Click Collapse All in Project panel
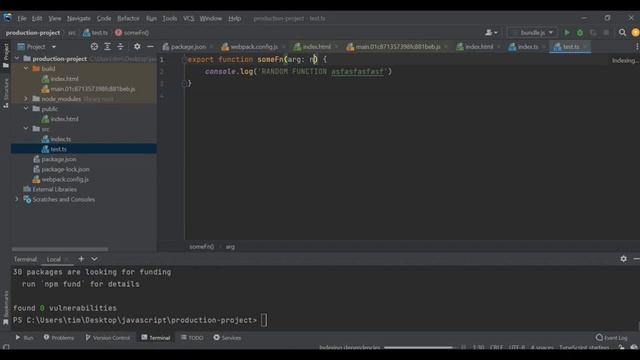640x360 pixels. pyautogui.click(x=120, y=47)
